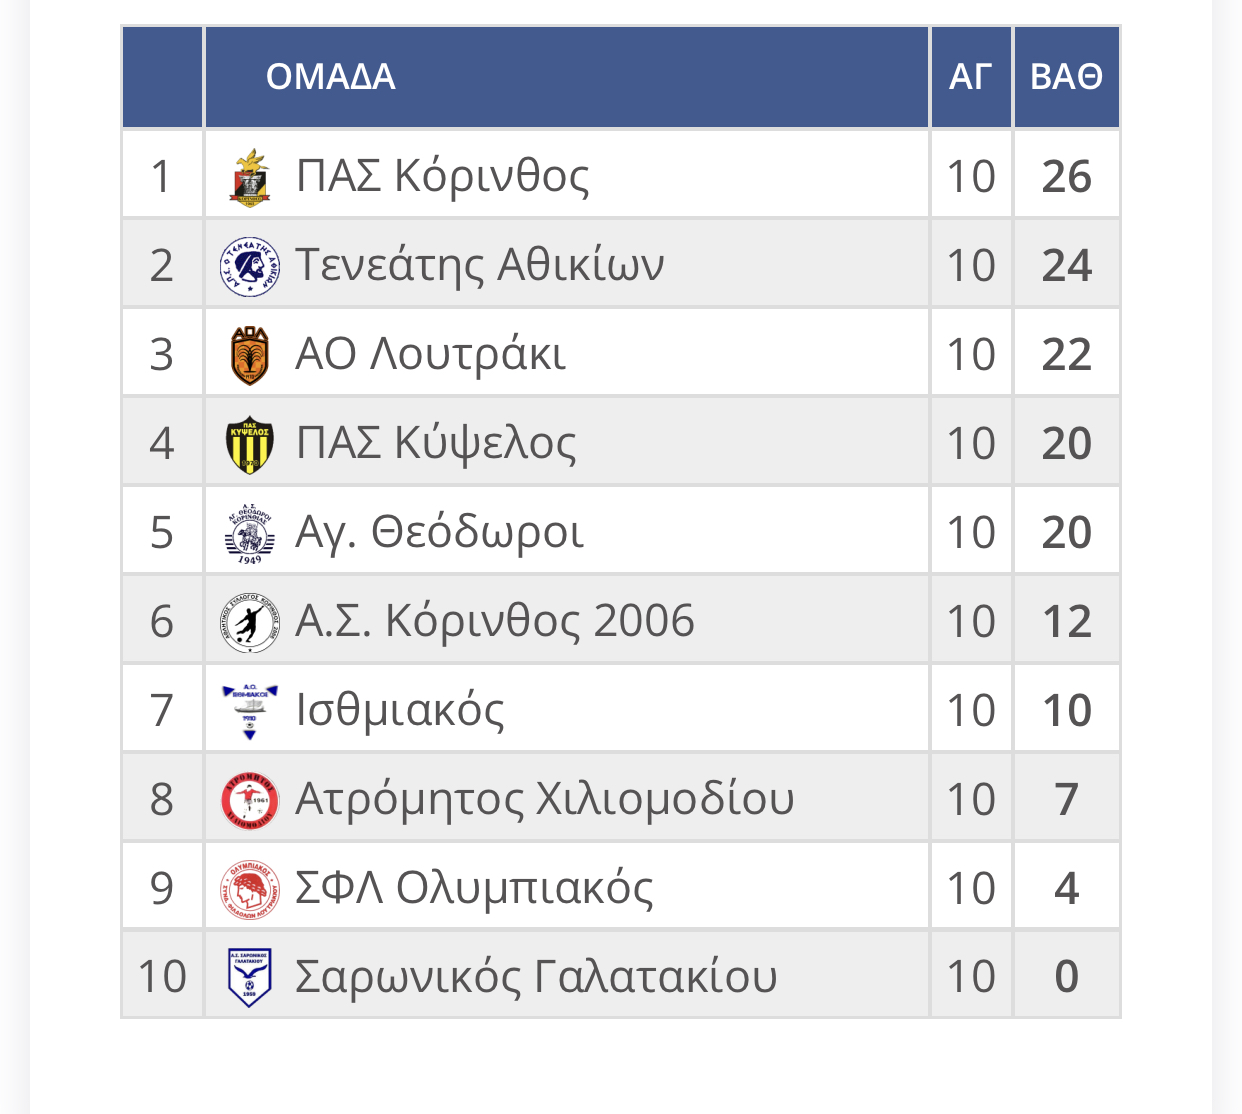The height and width of the screenshot is (1114, 1242).
Task: Click the ΑΟ Λουτράκι orange shield logo
Action: (x=250, y=355)
